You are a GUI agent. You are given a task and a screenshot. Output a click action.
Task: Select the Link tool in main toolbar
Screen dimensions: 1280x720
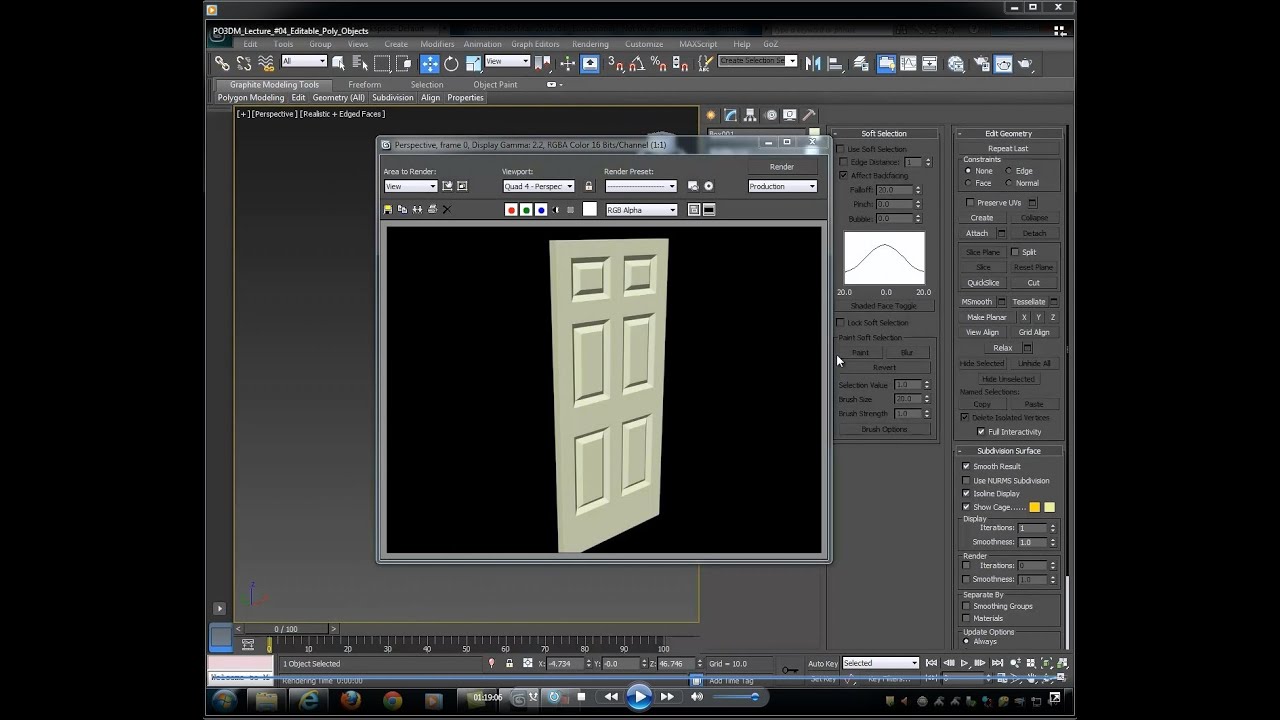pyautogui.click(x=222, y=63)
